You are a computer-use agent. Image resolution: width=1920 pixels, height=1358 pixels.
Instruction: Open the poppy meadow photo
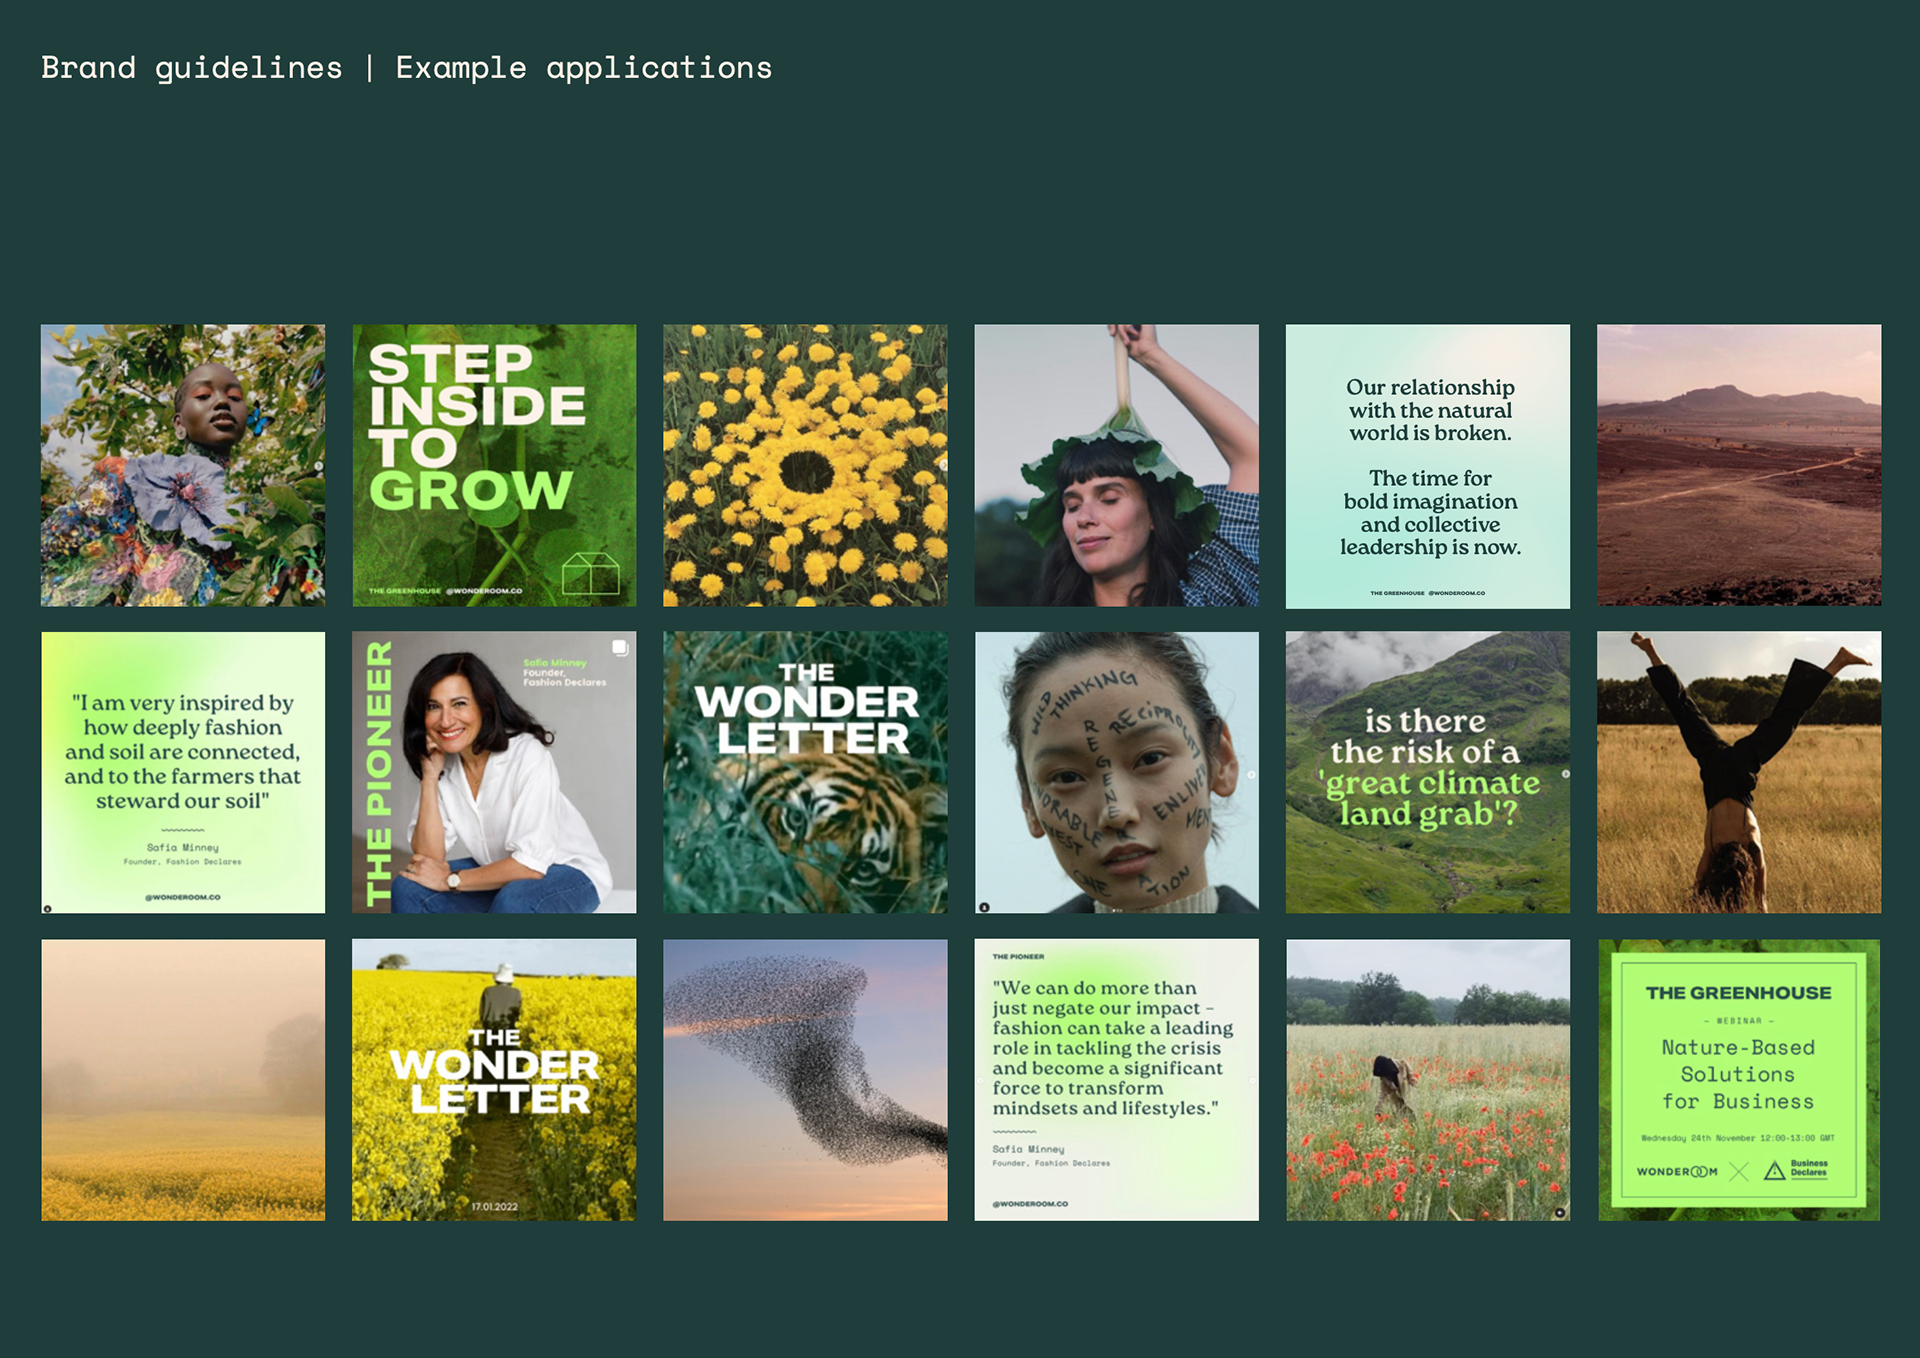[x=1427, y=1079]
